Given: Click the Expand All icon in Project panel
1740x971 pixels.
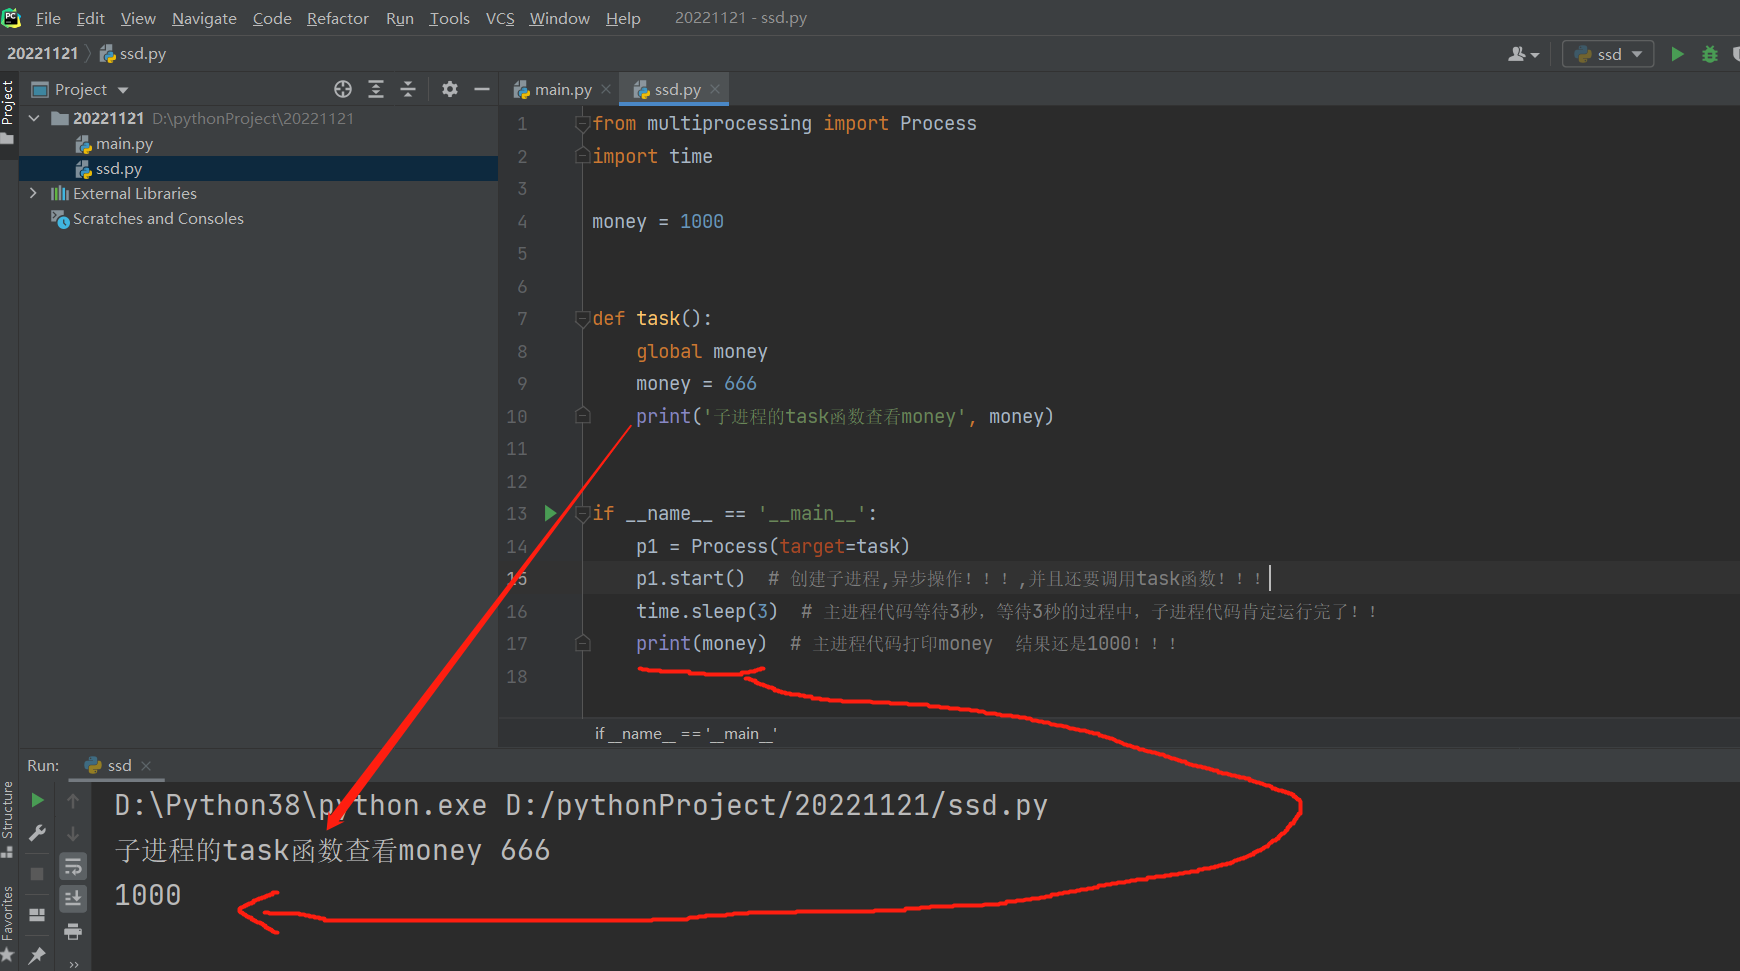Looking at the screenshot, I should tap(376, 89).
